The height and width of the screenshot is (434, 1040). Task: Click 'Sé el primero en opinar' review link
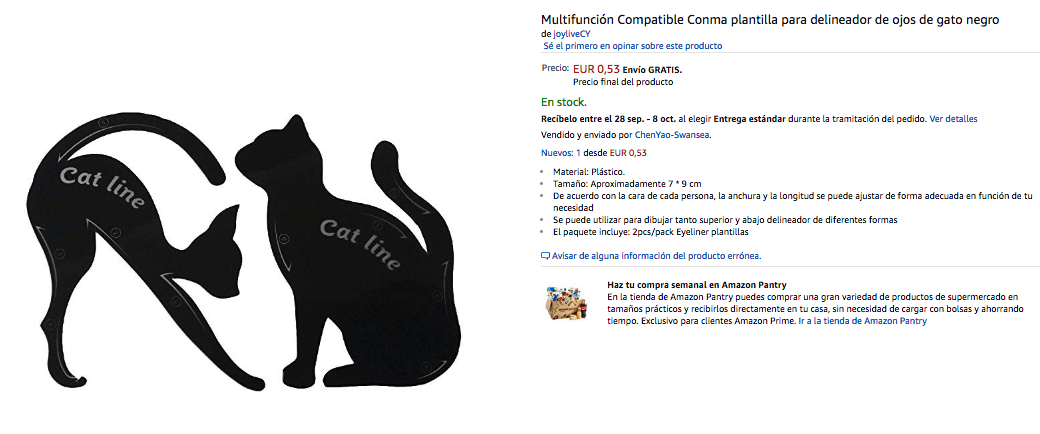click(633, 46)
